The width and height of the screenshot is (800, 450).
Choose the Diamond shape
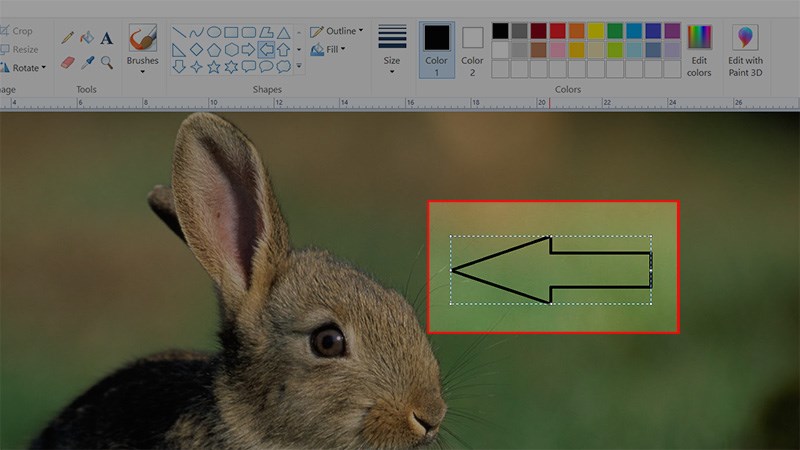pos(196,49)
